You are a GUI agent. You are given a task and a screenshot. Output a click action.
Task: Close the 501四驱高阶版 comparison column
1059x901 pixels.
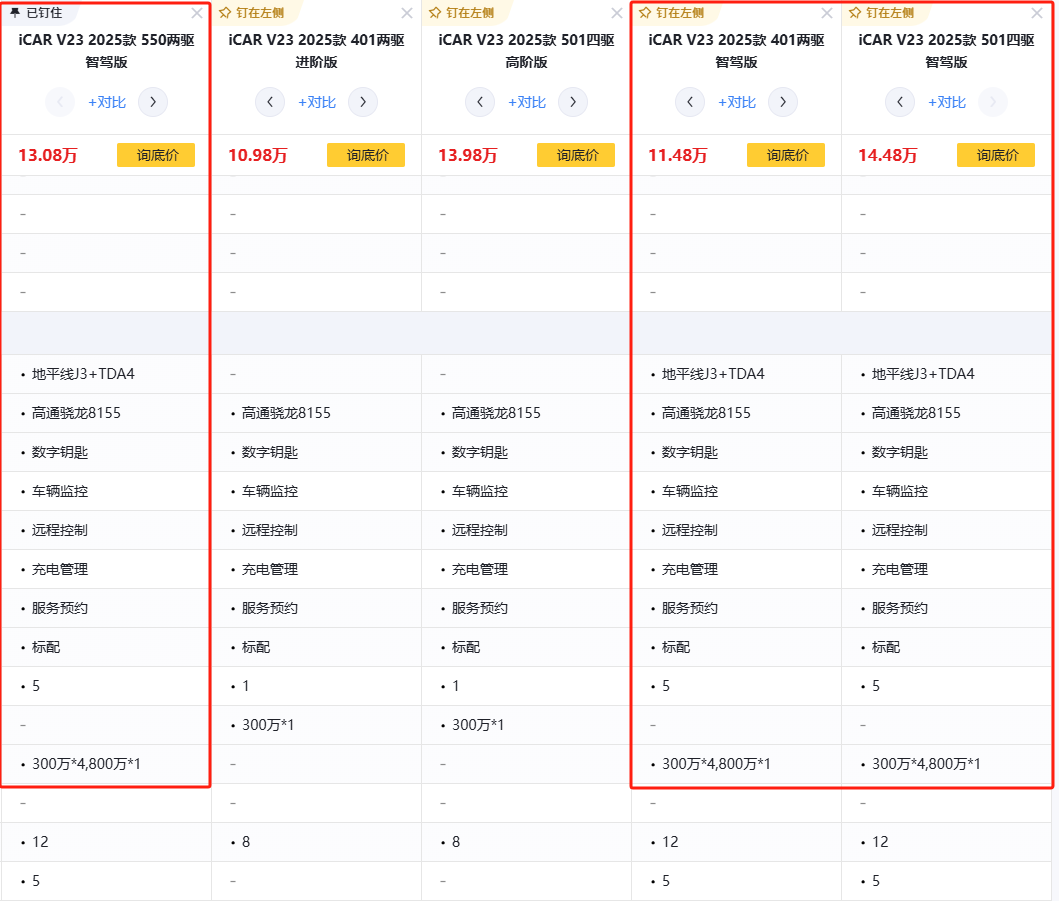tap(617, 13)
